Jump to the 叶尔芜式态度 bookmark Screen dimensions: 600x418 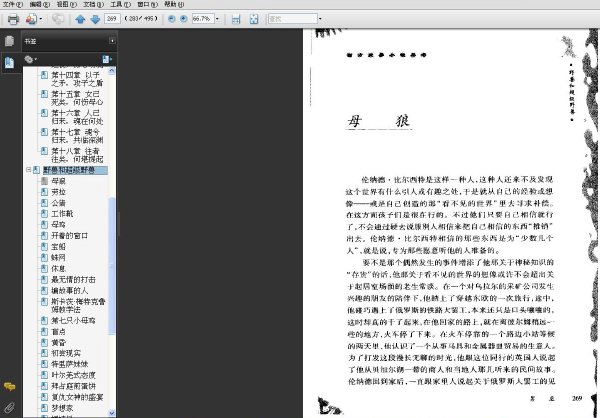pos(73,375)
